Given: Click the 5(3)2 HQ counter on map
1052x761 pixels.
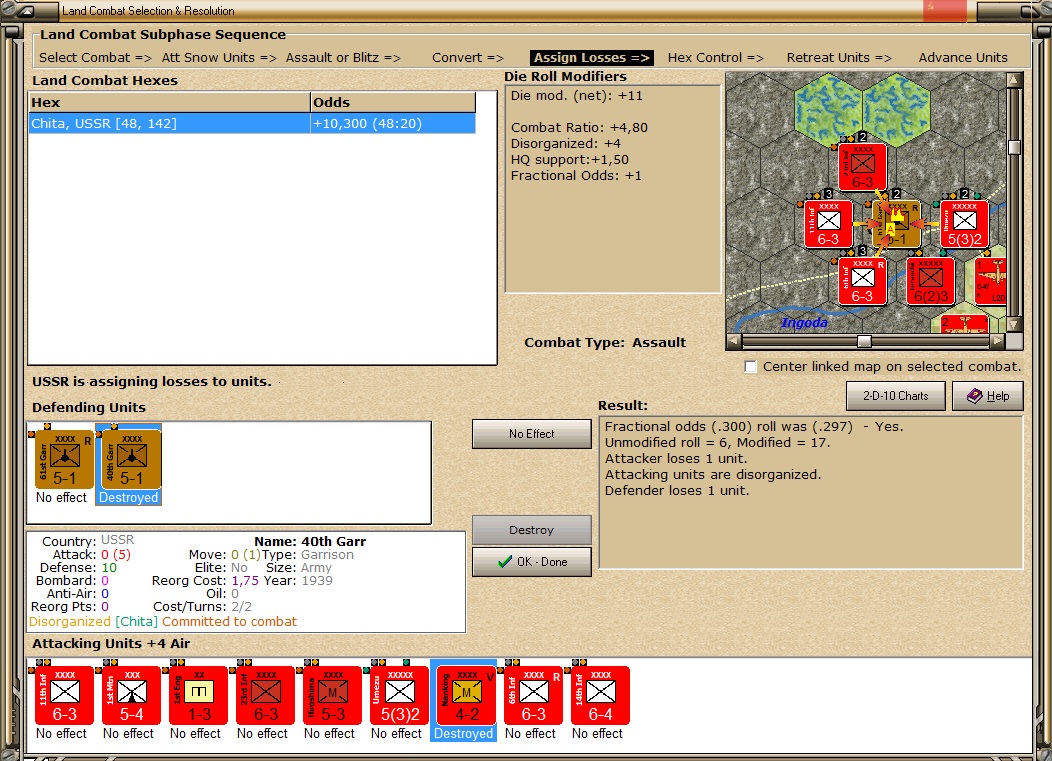Looking at the screenshot, I should (x=964, y=224).
